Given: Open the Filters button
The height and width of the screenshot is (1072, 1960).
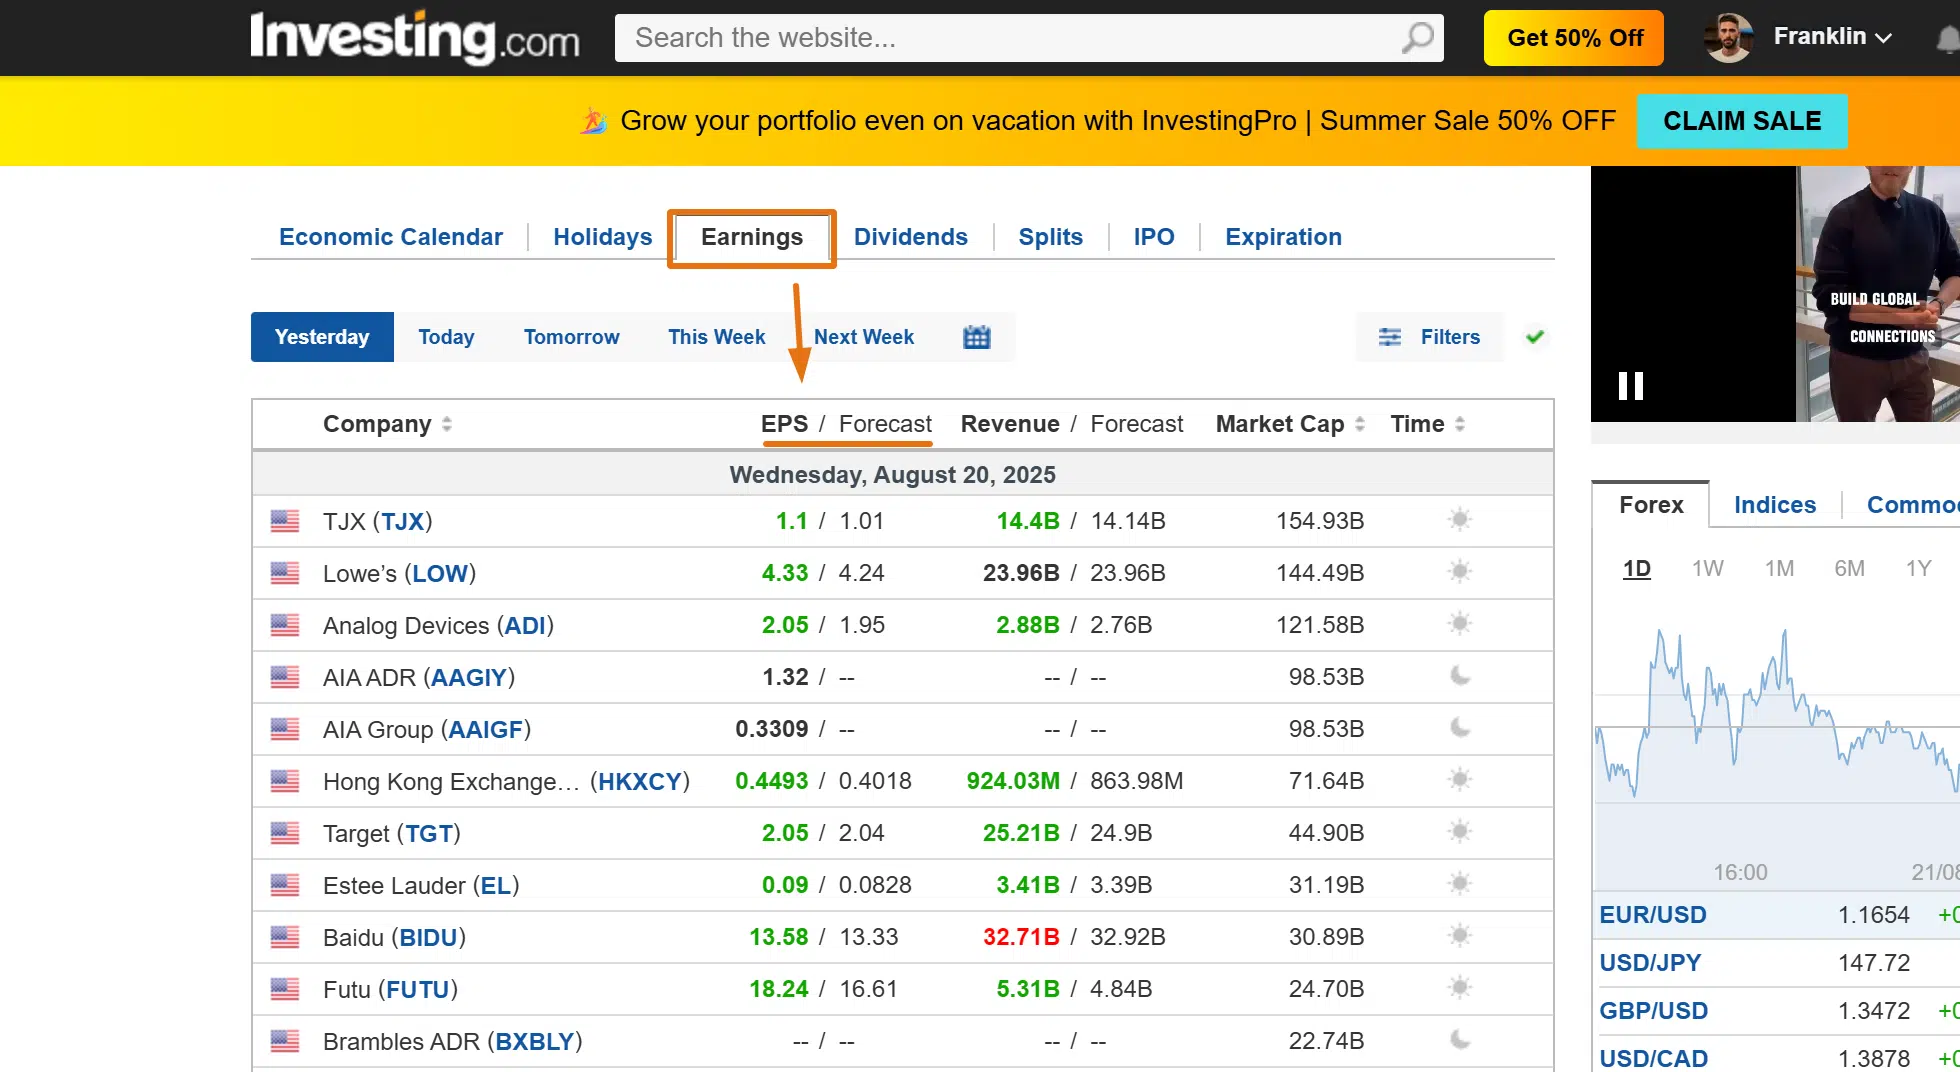Looking at the screenshot, I should (1430, 337).
